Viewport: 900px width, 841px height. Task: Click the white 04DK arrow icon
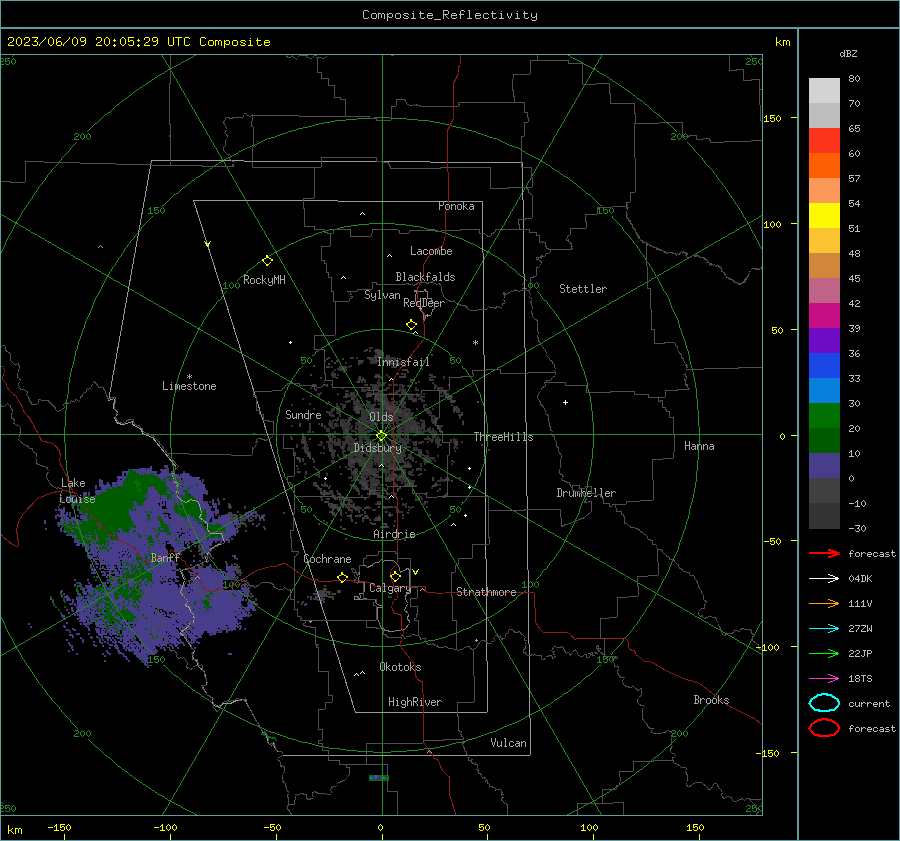pyautogui.click(x=824, y=578)
